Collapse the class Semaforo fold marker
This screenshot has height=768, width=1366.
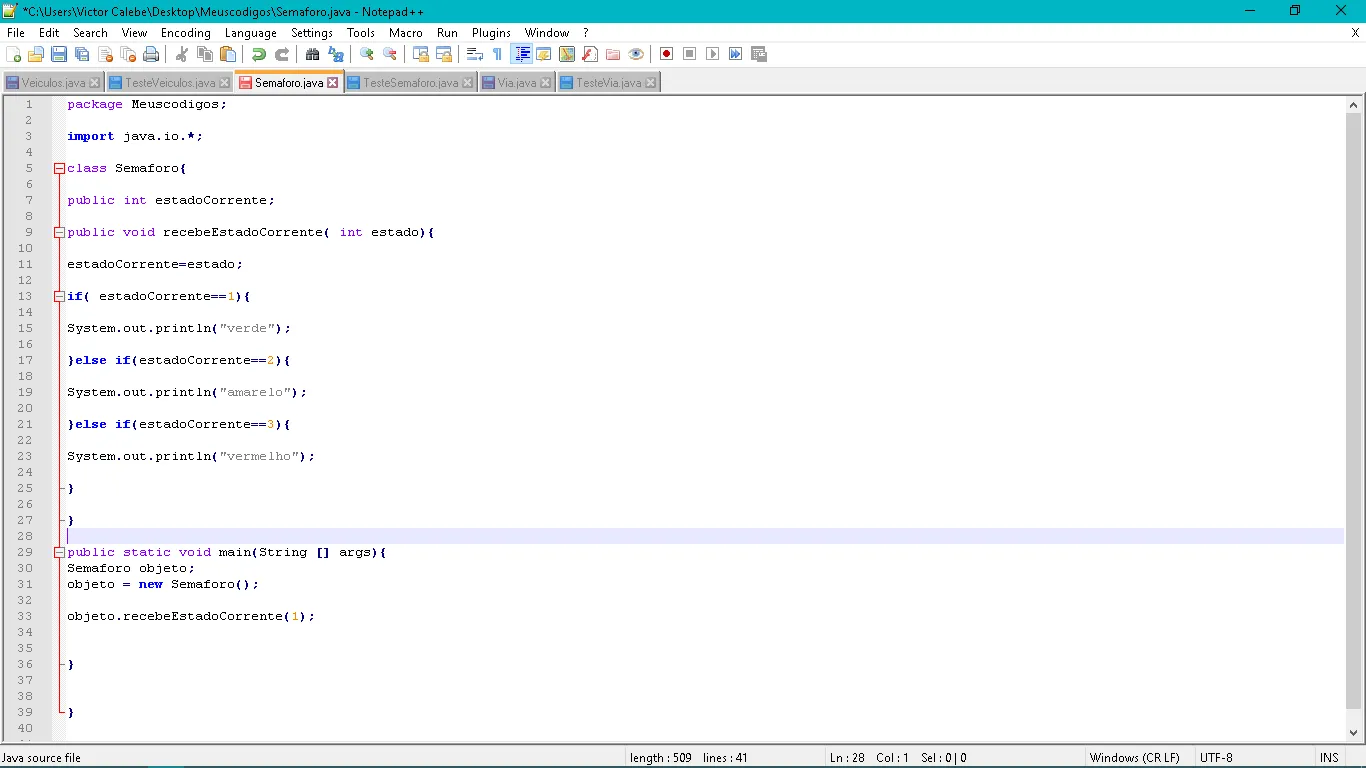tap(59, 169)
